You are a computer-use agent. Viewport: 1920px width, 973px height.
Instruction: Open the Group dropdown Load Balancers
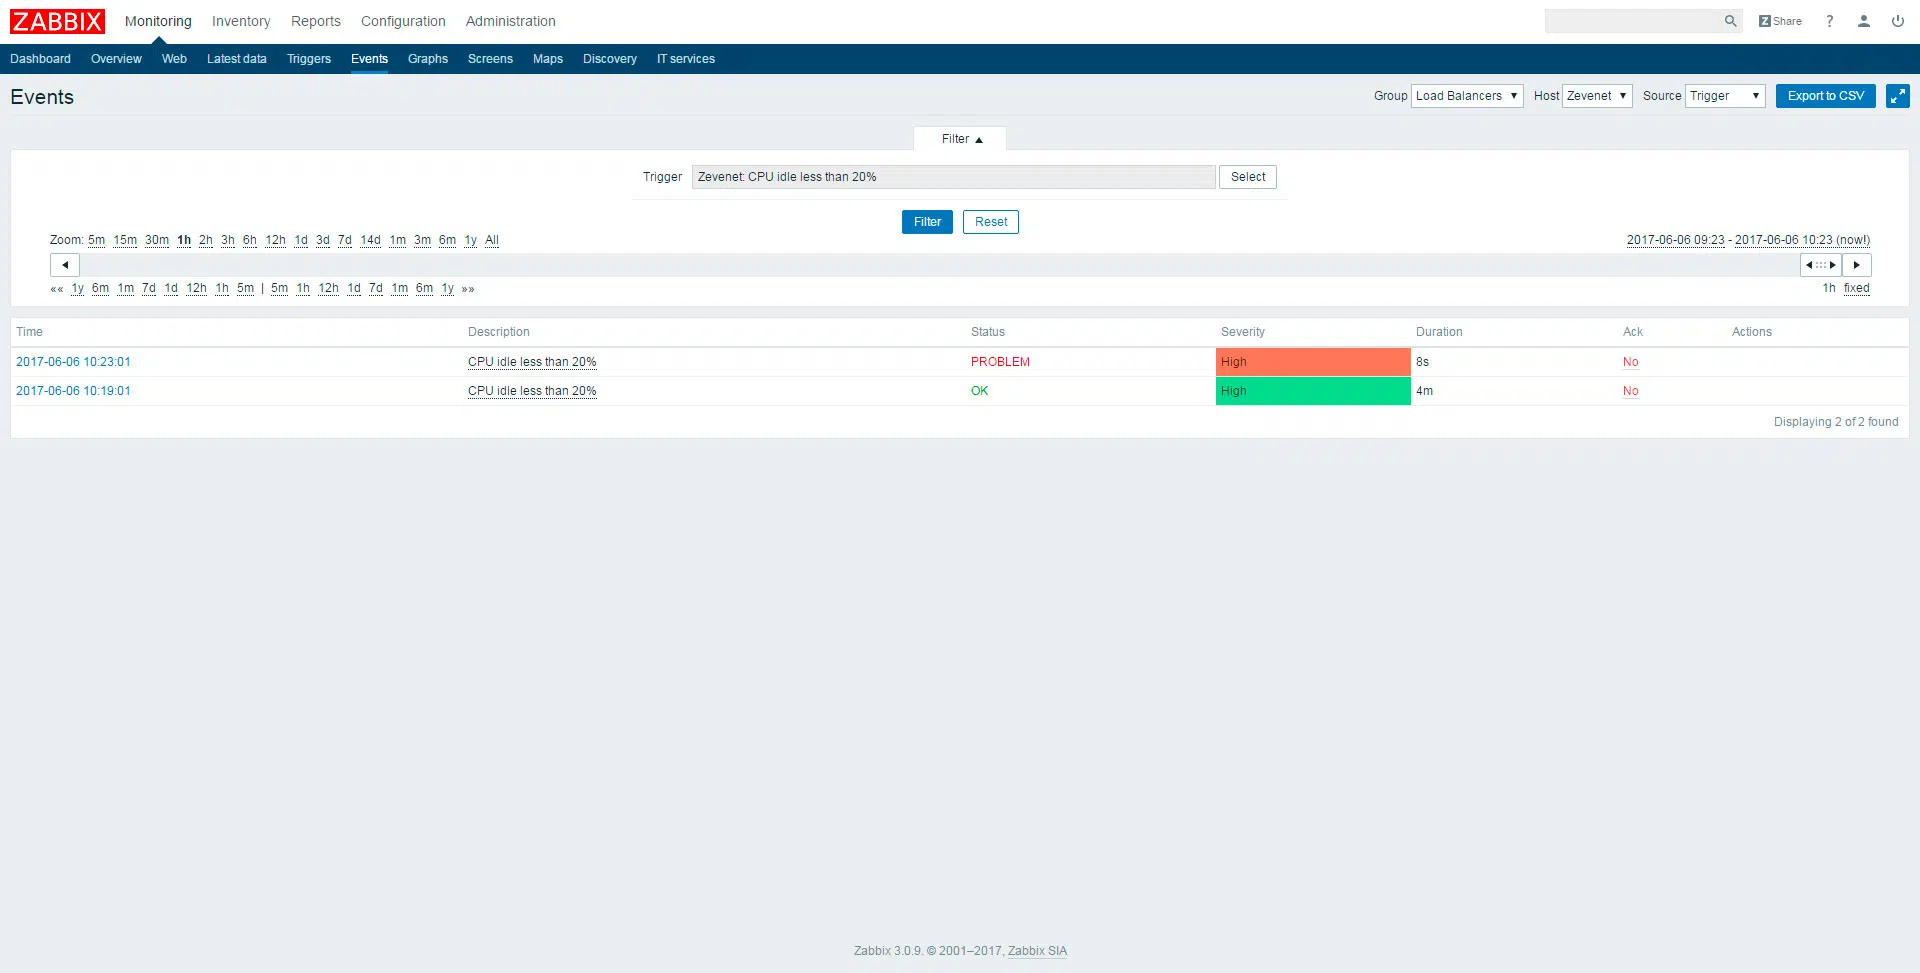tap(1466, 96)
